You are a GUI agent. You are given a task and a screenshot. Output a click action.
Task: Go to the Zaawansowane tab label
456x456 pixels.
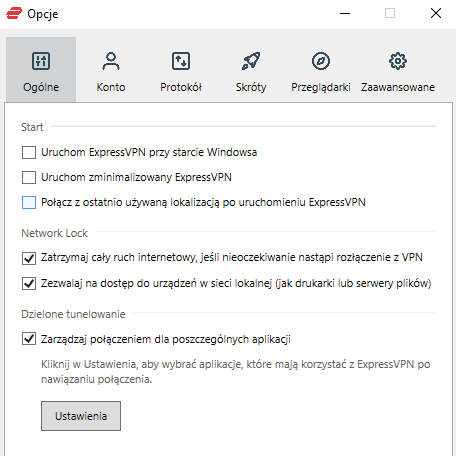click(398, 87)
